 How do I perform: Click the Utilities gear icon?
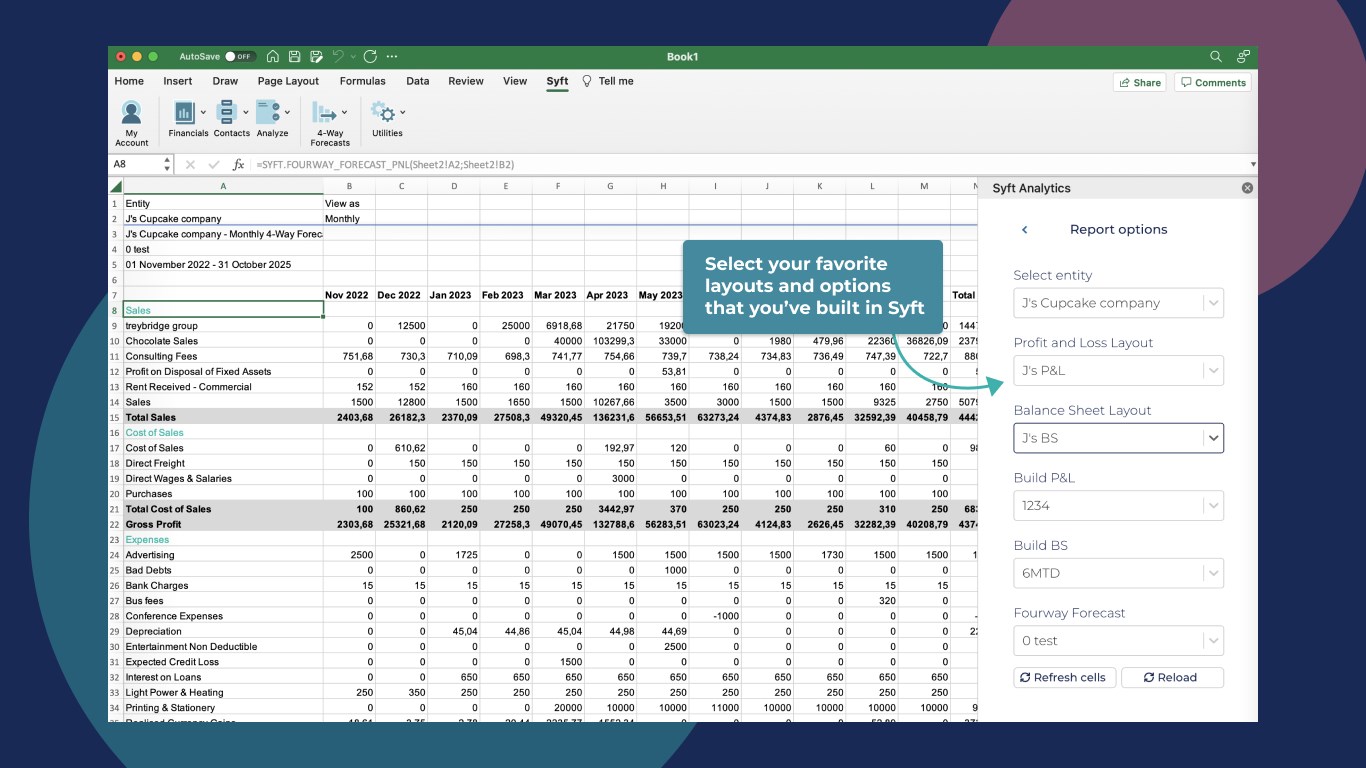[x=383, y=112]
